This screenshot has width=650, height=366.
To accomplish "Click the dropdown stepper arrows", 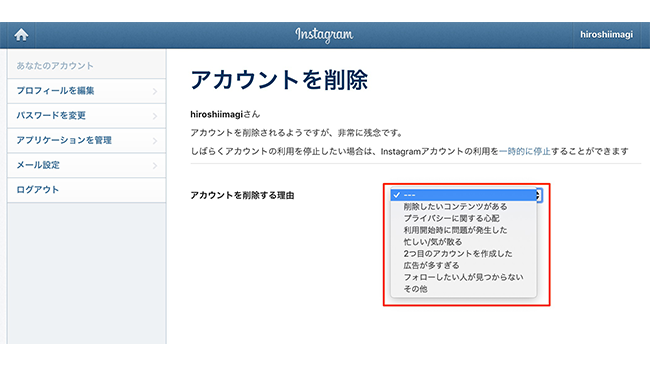I will pyautogui.click(x=539, y=195).
